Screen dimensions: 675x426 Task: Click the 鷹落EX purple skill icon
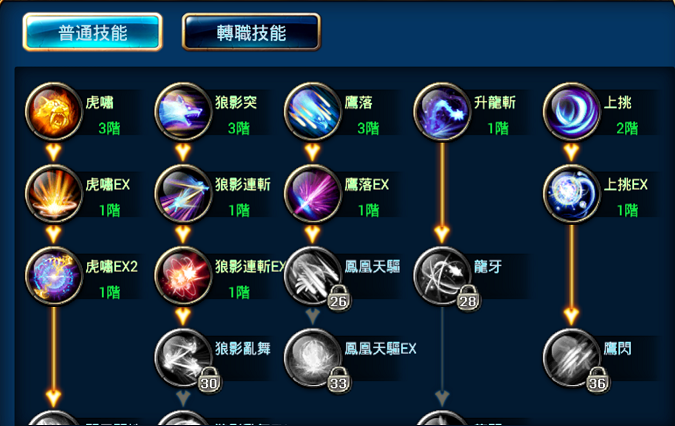point(313,194)
